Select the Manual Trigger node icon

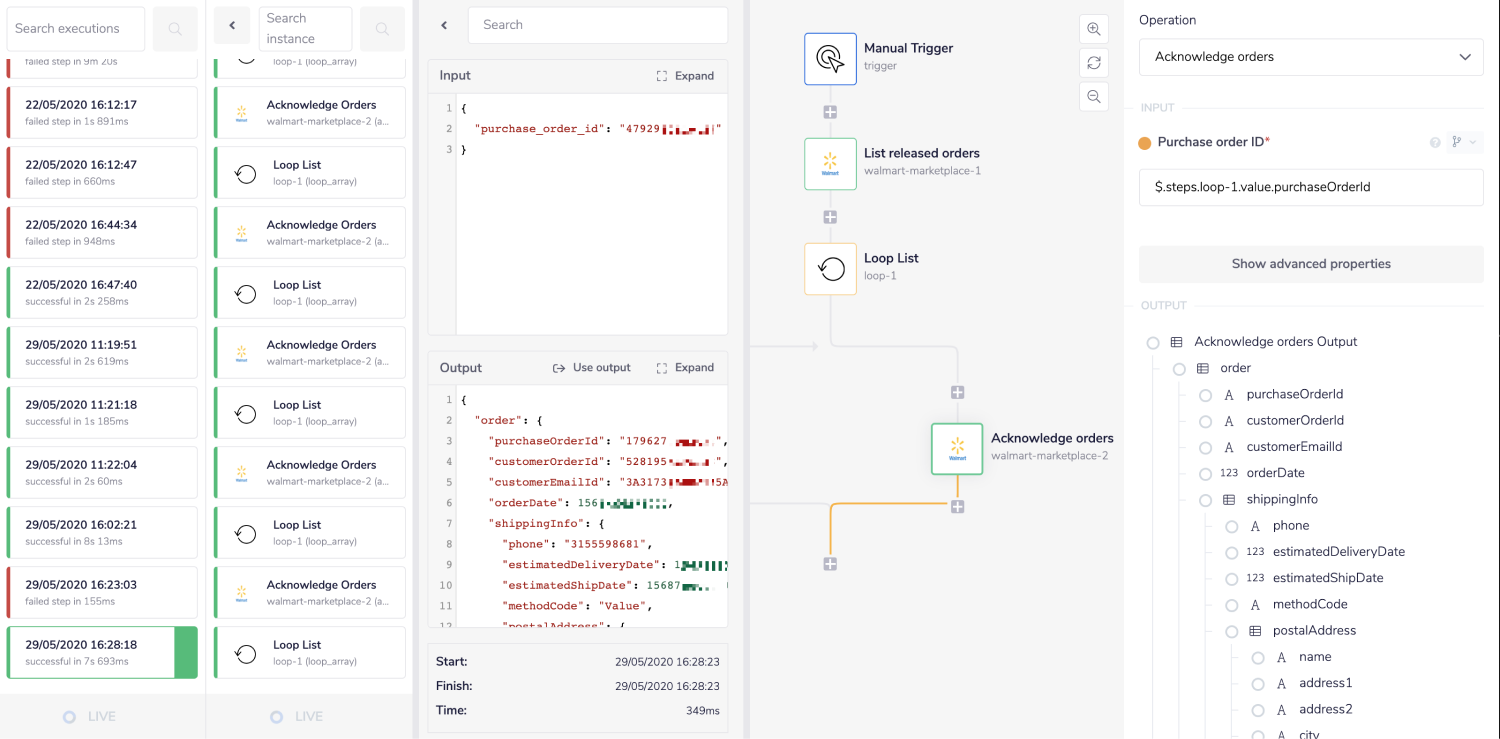[x=830, y=59]
